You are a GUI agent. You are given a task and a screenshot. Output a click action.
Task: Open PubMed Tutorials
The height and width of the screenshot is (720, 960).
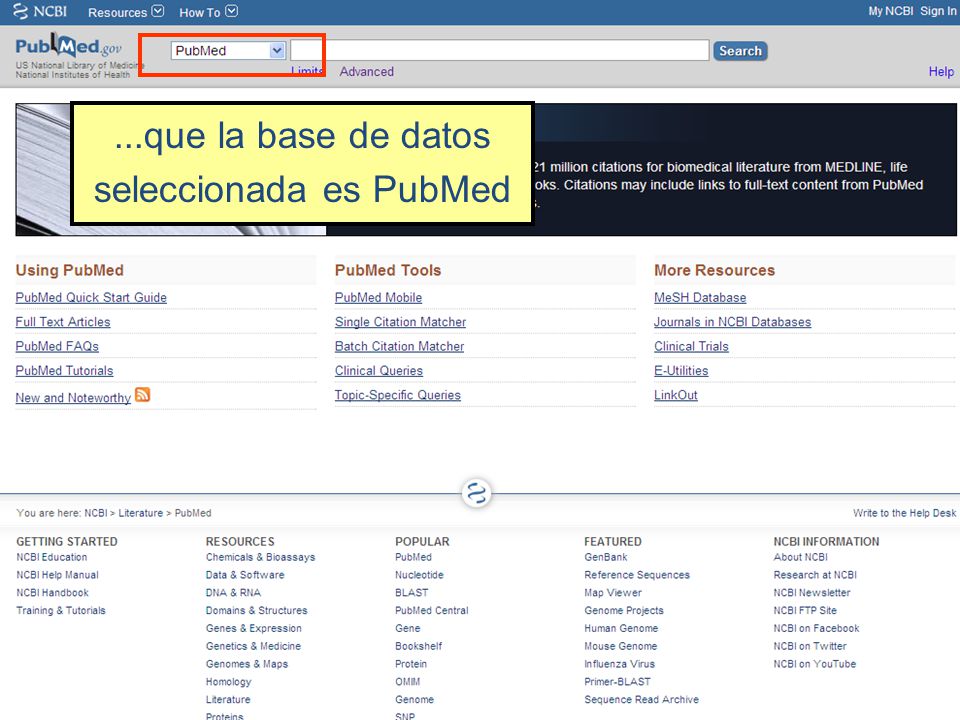64,371
